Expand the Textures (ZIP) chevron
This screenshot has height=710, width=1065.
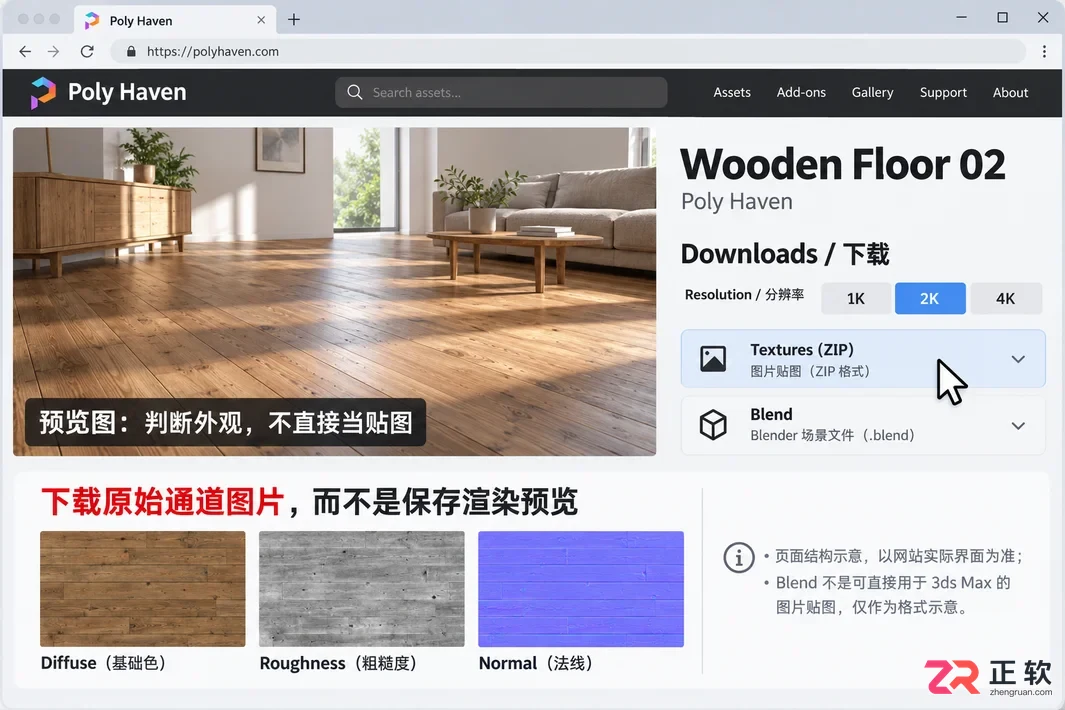1017,359
